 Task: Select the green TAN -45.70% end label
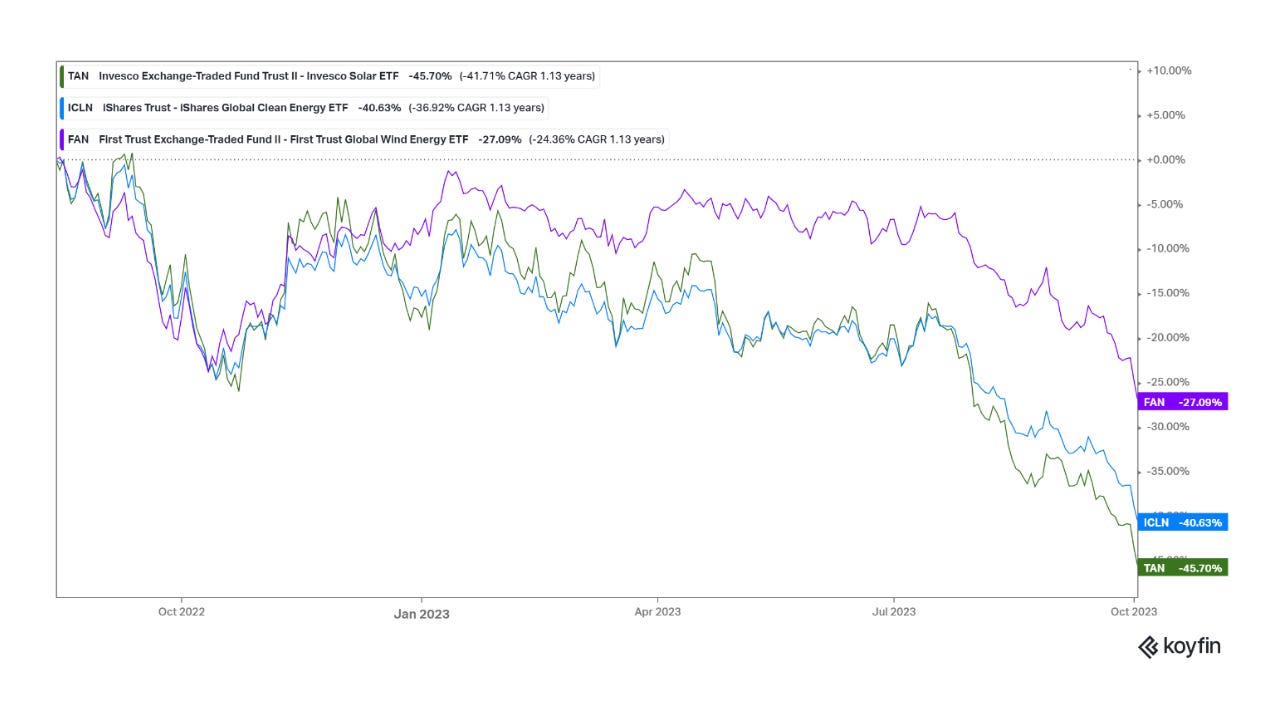pyautogui.click(x=1182, y=567)
